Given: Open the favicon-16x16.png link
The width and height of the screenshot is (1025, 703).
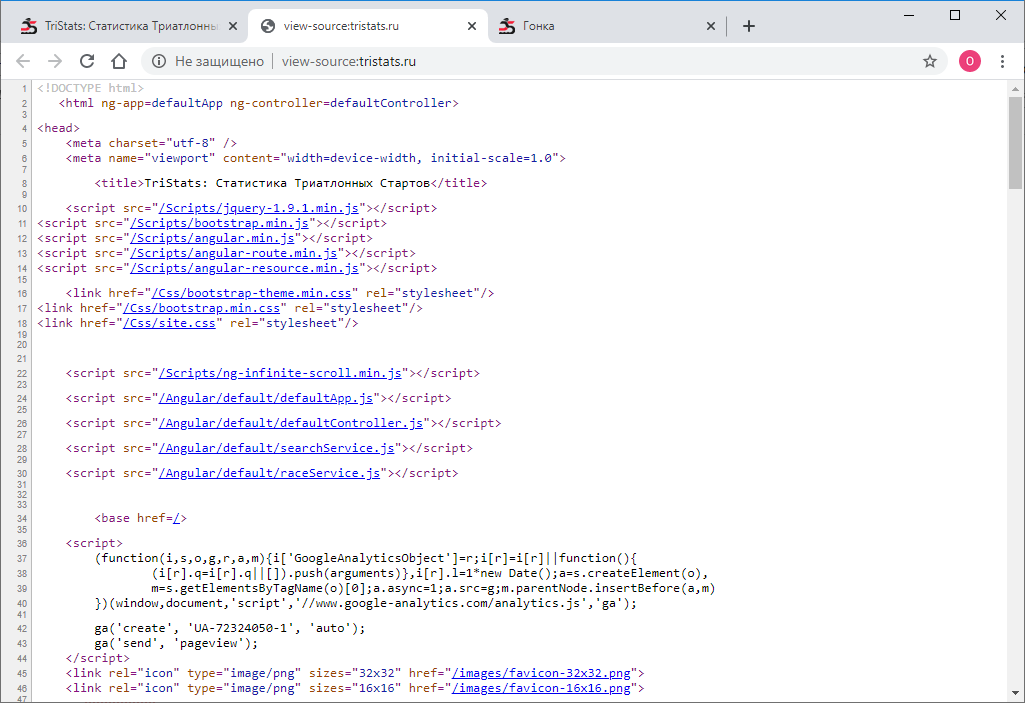Looking at the screenshot, I should 541,688.
